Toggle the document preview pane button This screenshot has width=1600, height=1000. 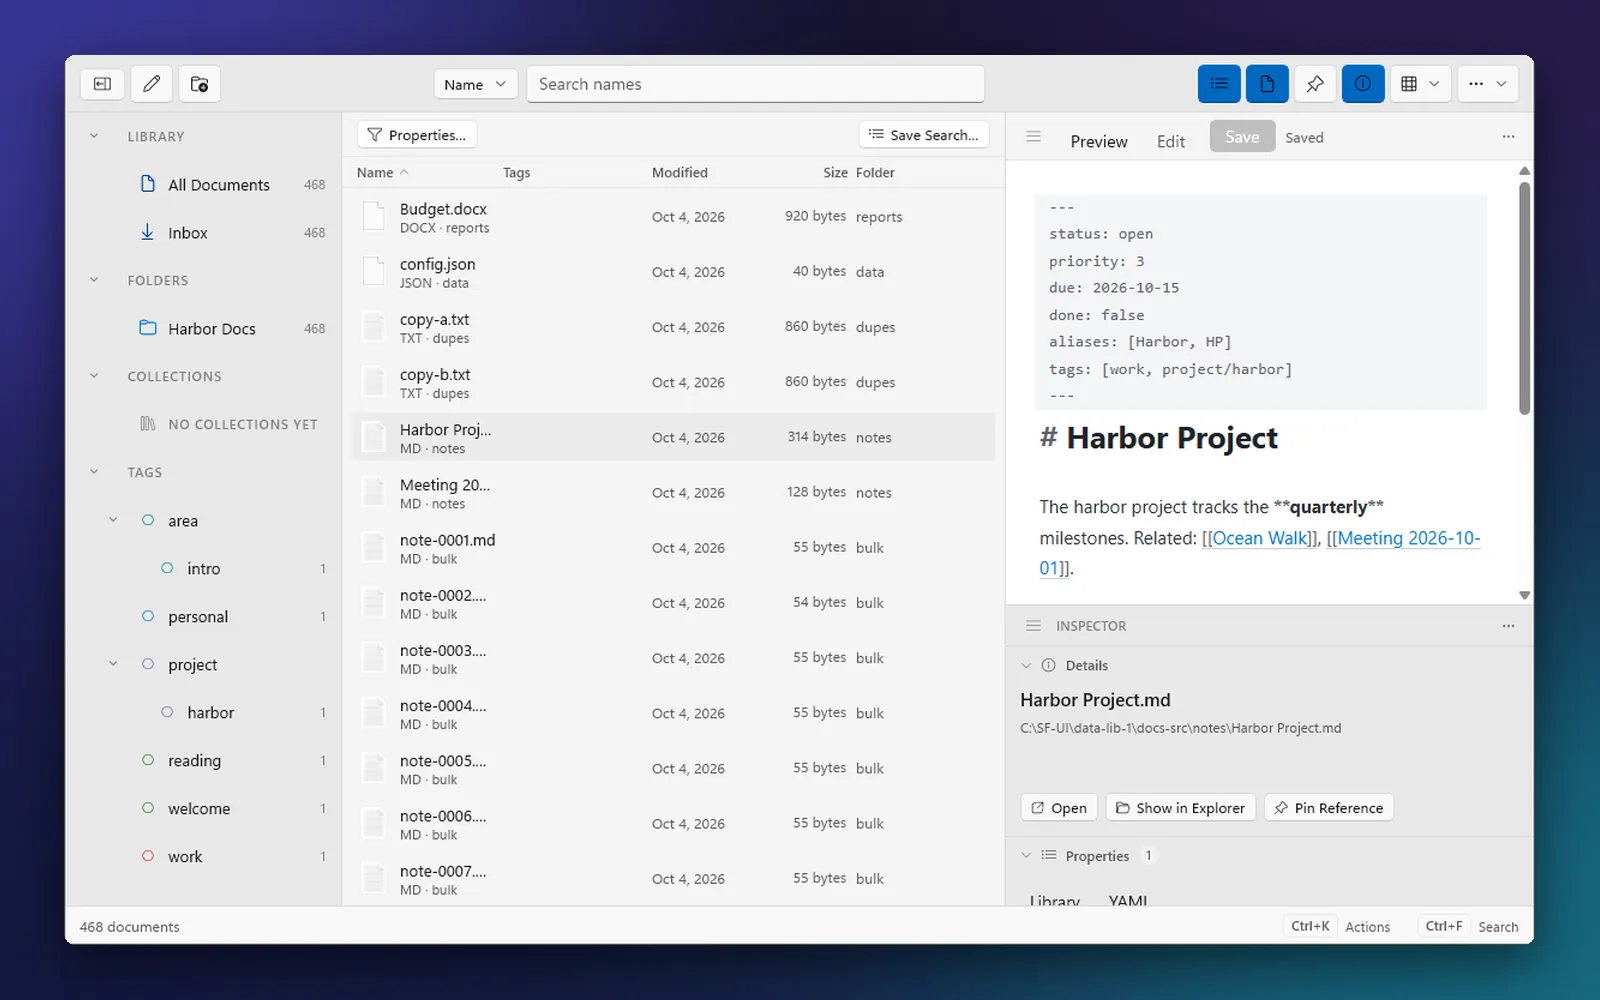tap(1267, 84)
